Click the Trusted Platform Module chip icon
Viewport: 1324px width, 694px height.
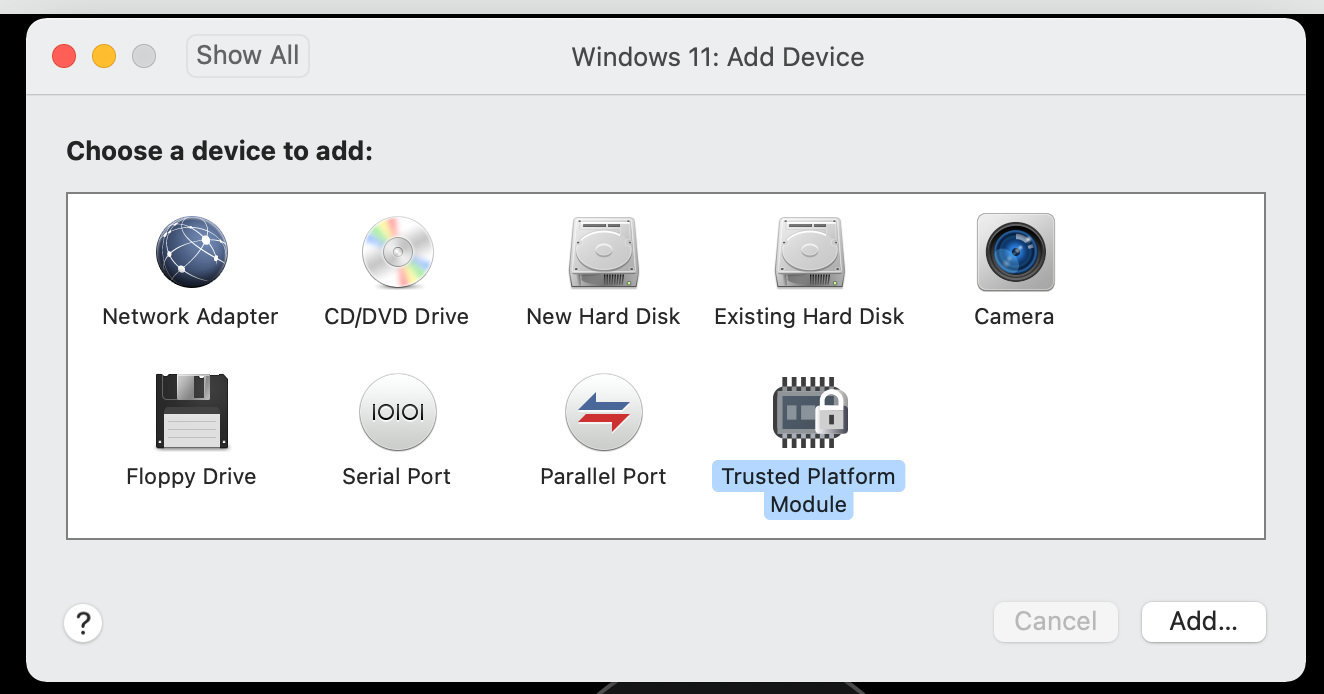809,412
